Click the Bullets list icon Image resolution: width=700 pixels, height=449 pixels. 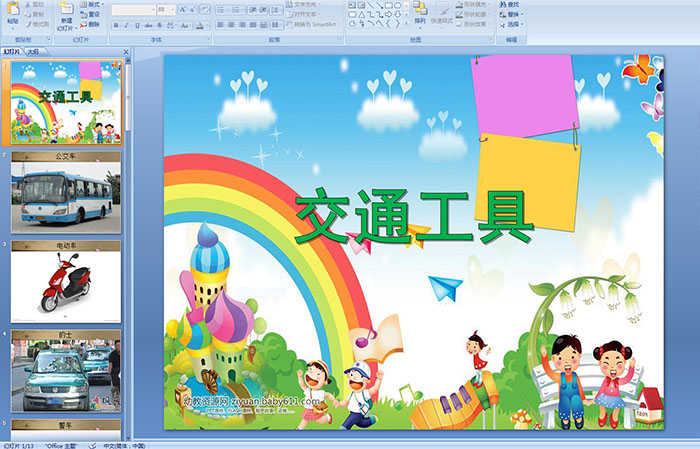click(x=223, y=10)
